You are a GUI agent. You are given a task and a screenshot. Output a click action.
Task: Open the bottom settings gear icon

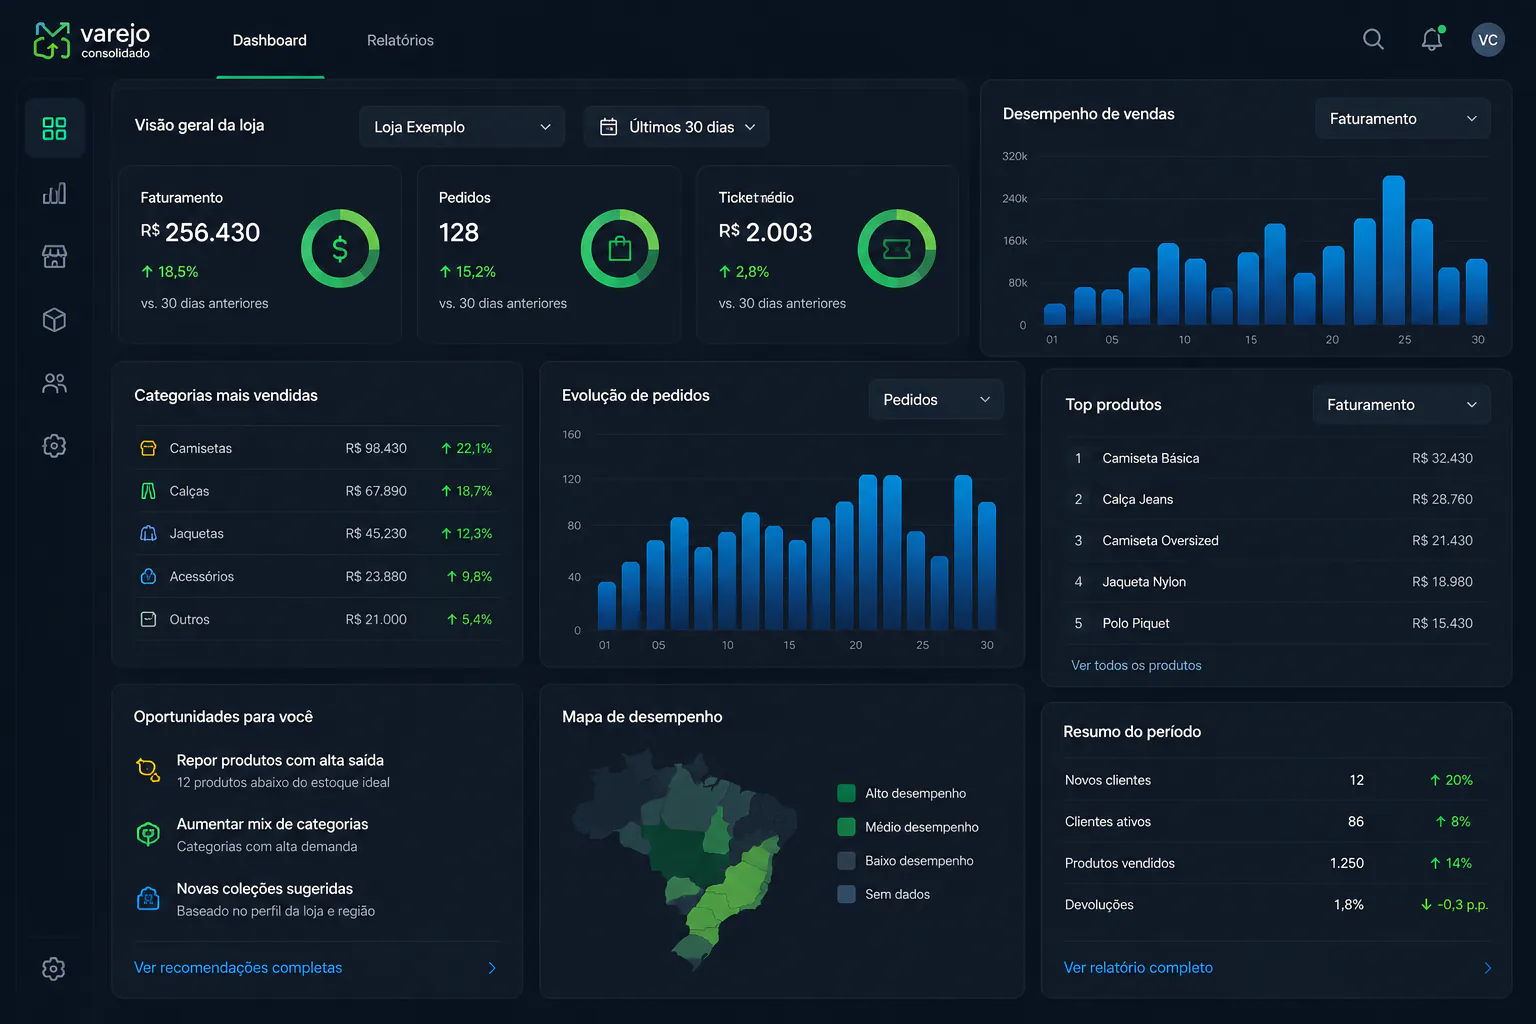54,968
